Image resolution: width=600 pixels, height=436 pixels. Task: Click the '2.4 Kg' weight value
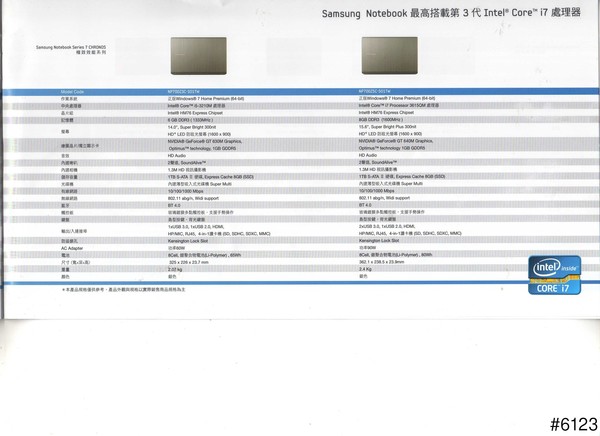(x=365, y=269)
